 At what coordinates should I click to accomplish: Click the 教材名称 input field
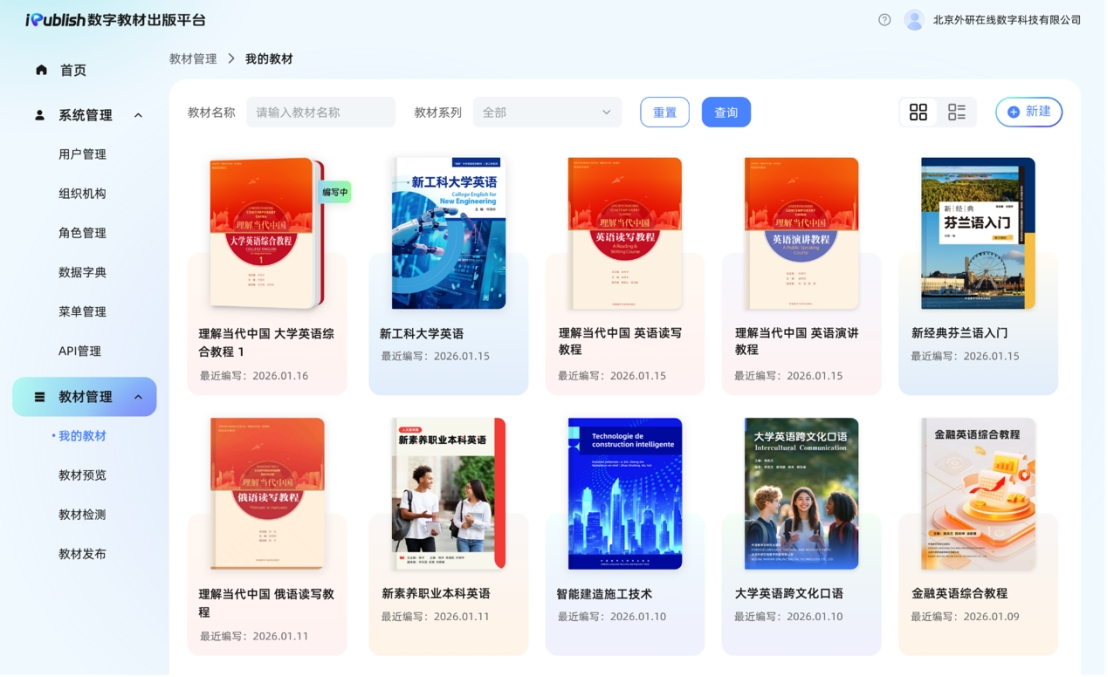(x=321, y=112)
